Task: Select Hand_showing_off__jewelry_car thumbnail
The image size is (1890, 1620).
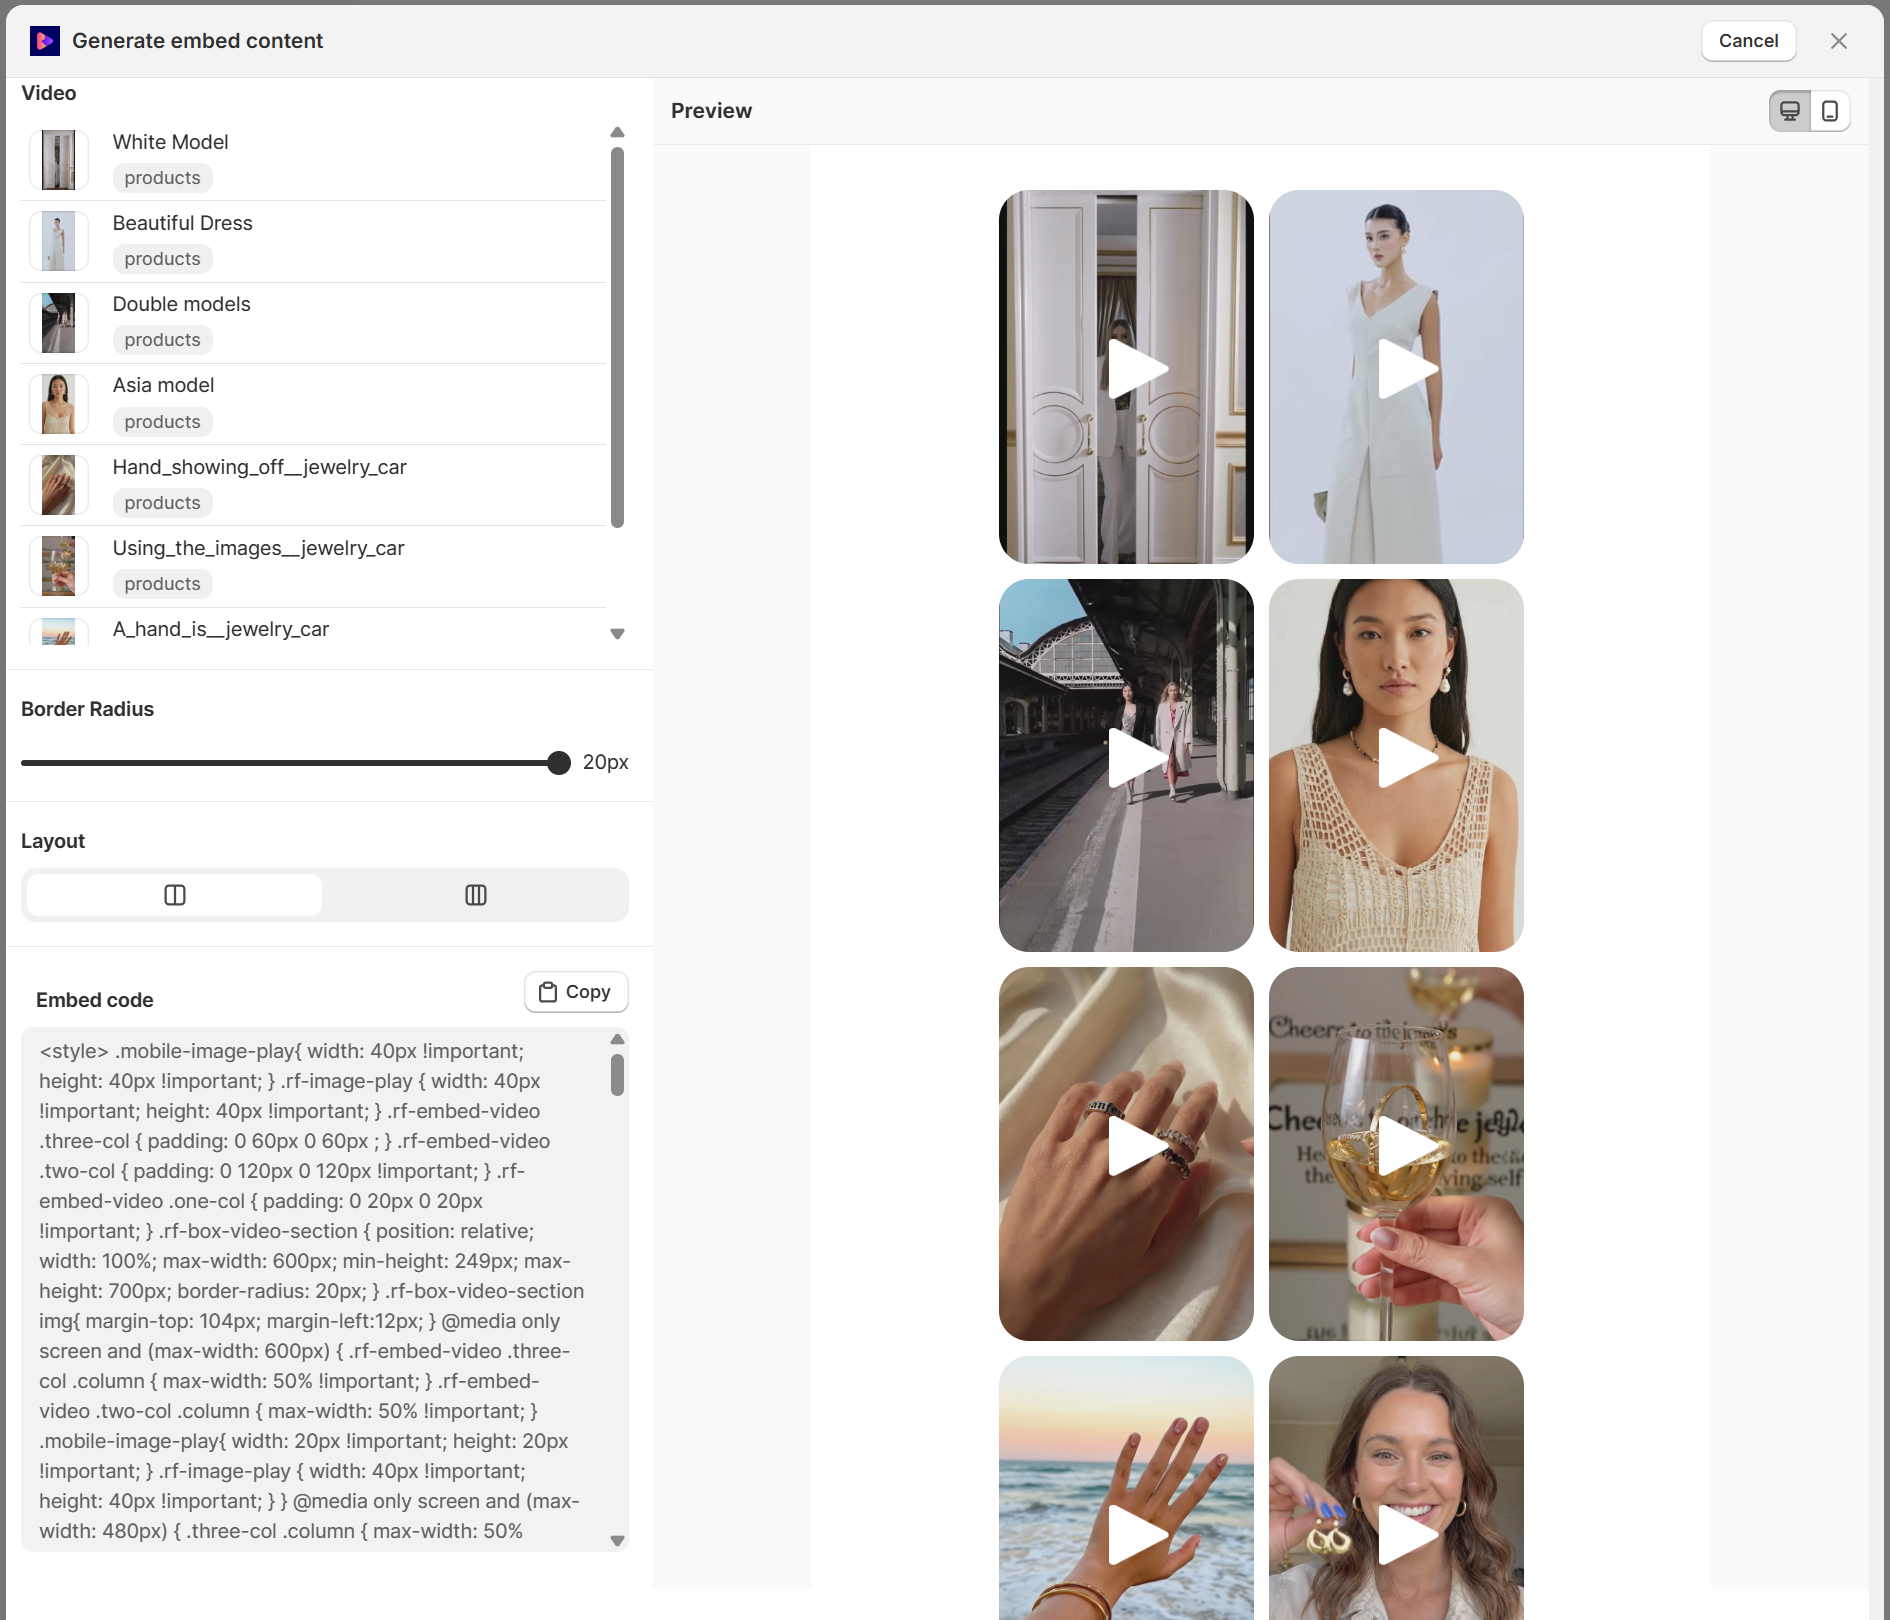Action: [x=59, y=485]
